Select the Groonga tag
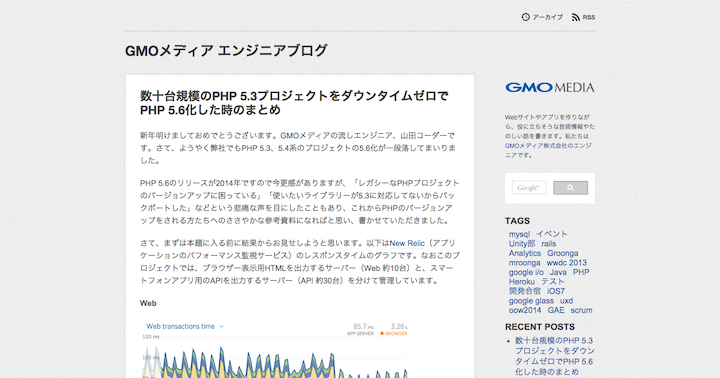Image resolution: width=720 pixels, height=378 pixels. click(x=562, y=253)
